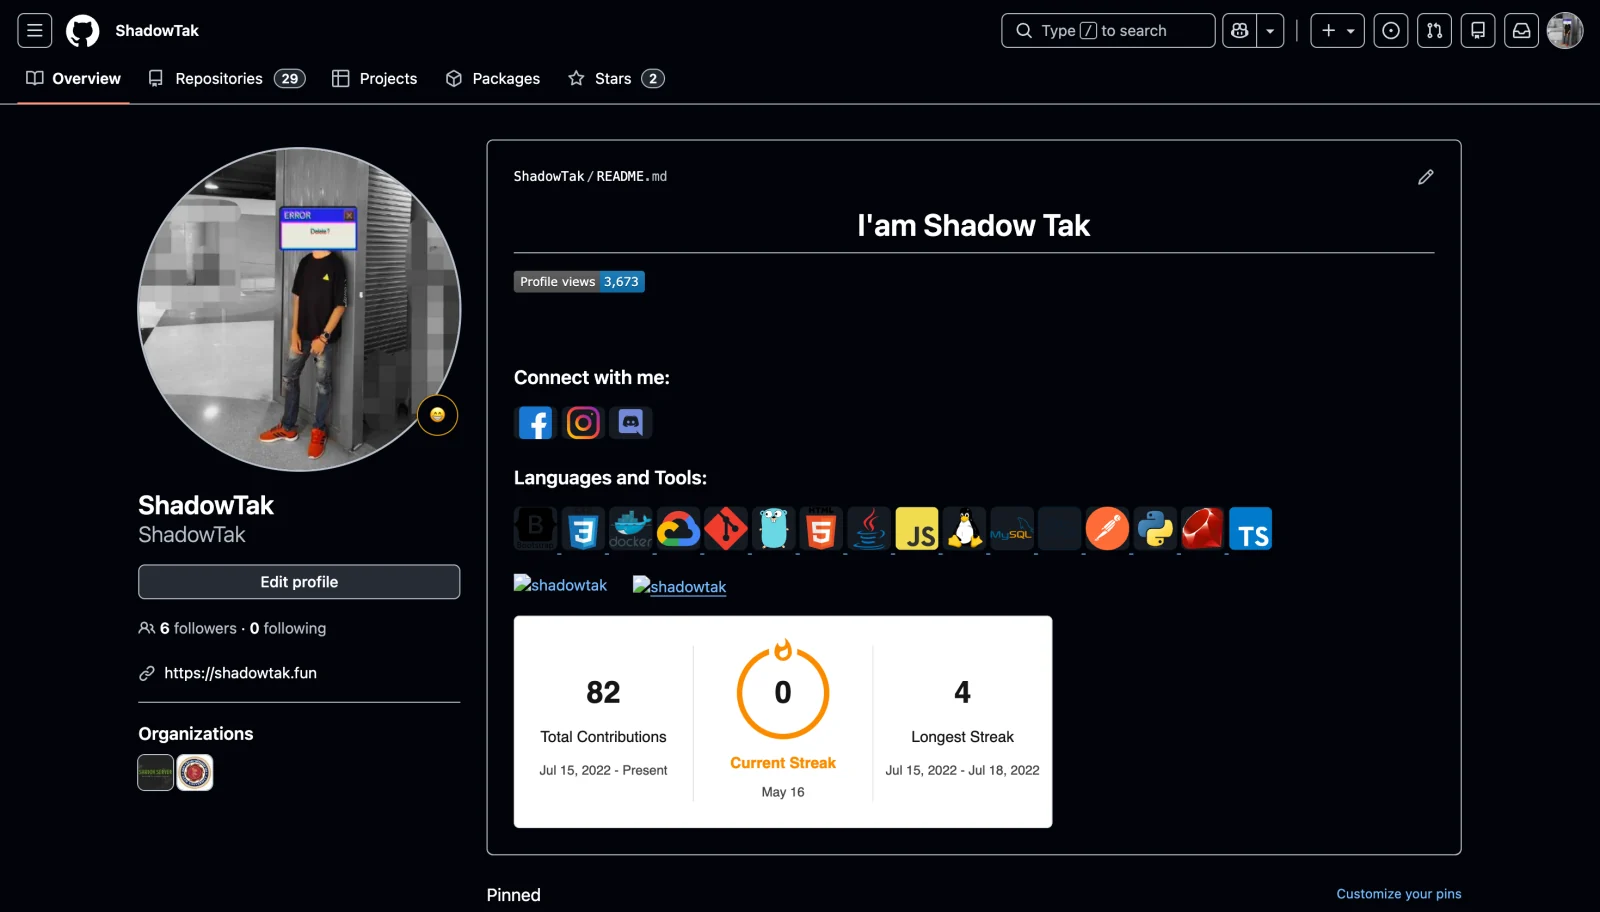Screen dimensions: 1600x912
Task: Click the Go gopher icon
Action: [x=774, y=529]
